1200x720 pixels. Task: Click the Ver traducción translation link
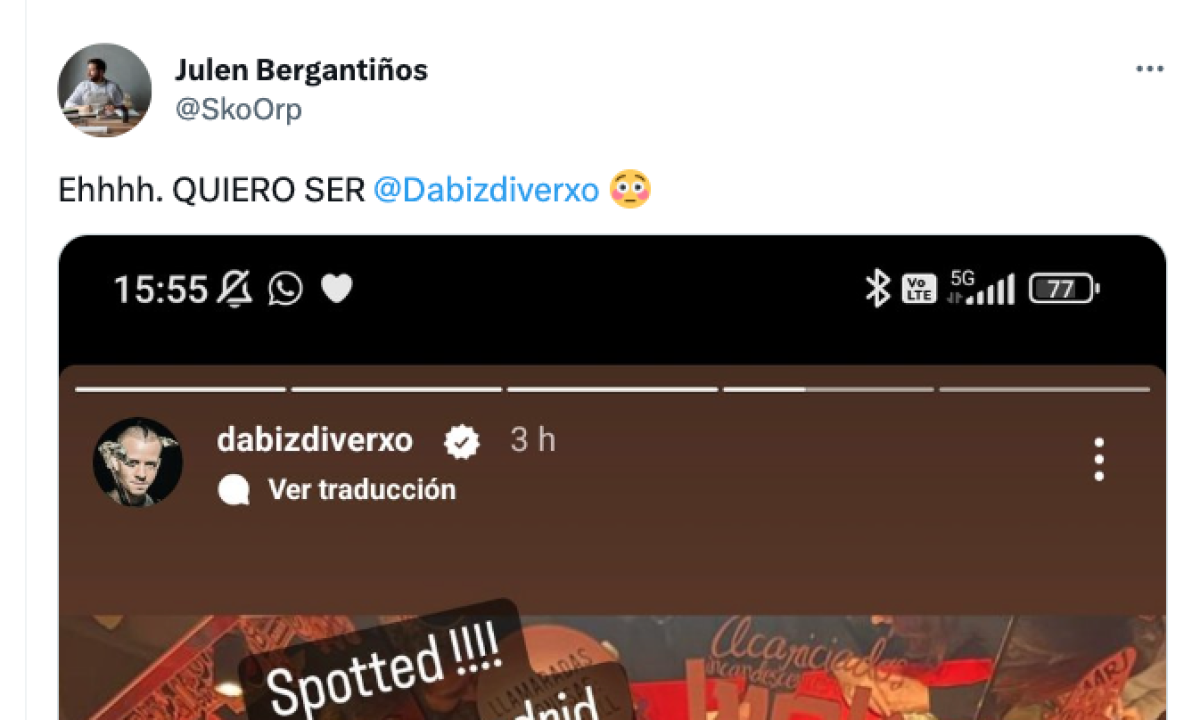click(337, 490)
